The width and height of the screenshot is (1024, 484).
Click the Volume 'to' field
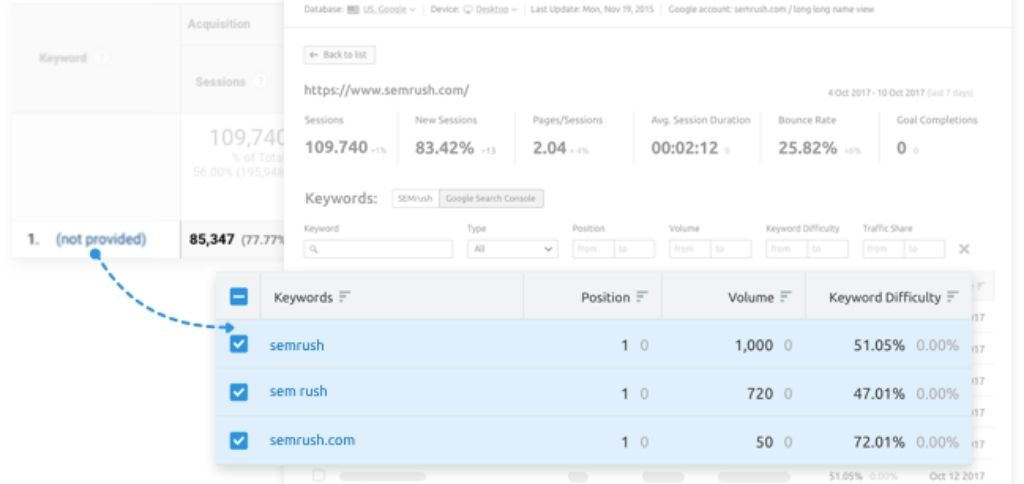[x=731, y=249]
